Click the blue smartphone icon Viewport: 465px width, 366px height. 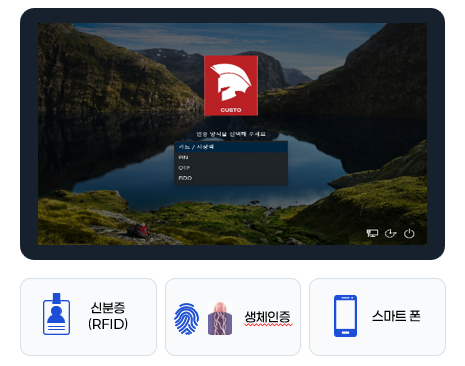(345, 316)
